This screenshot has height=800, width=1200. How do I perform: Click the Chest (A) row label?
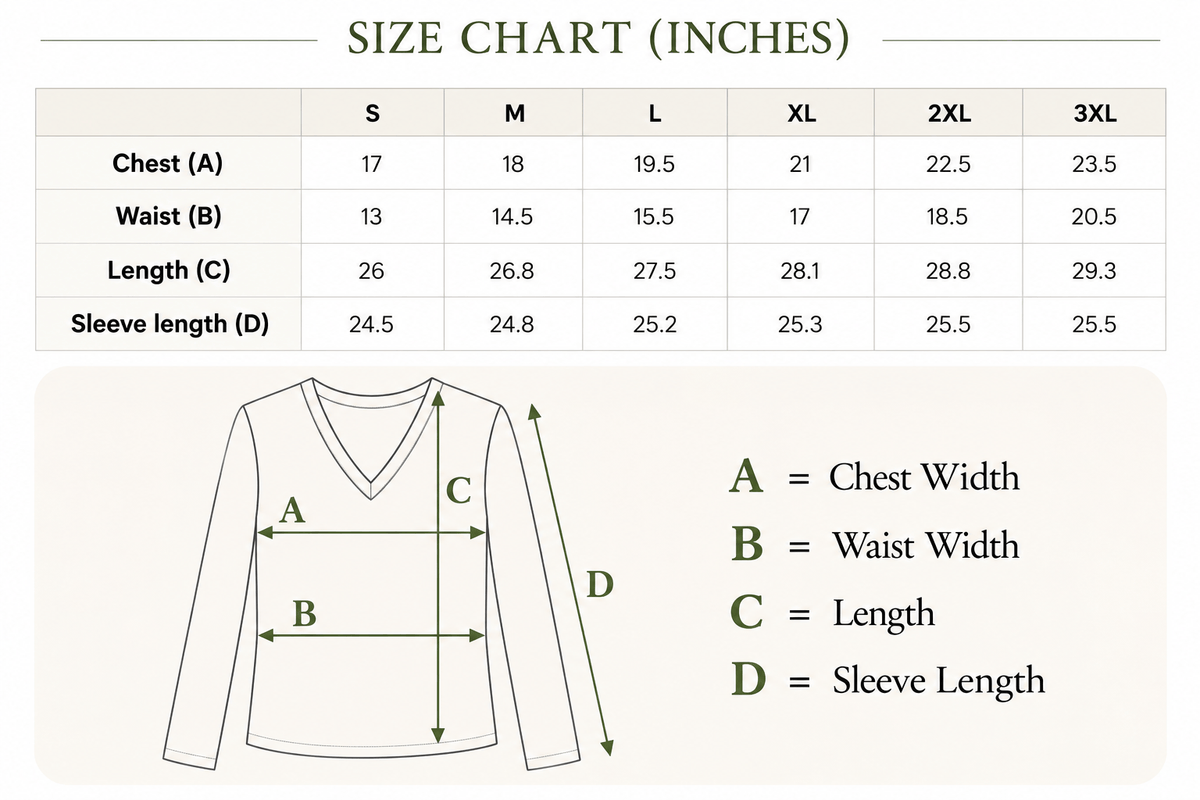point(168,163)
